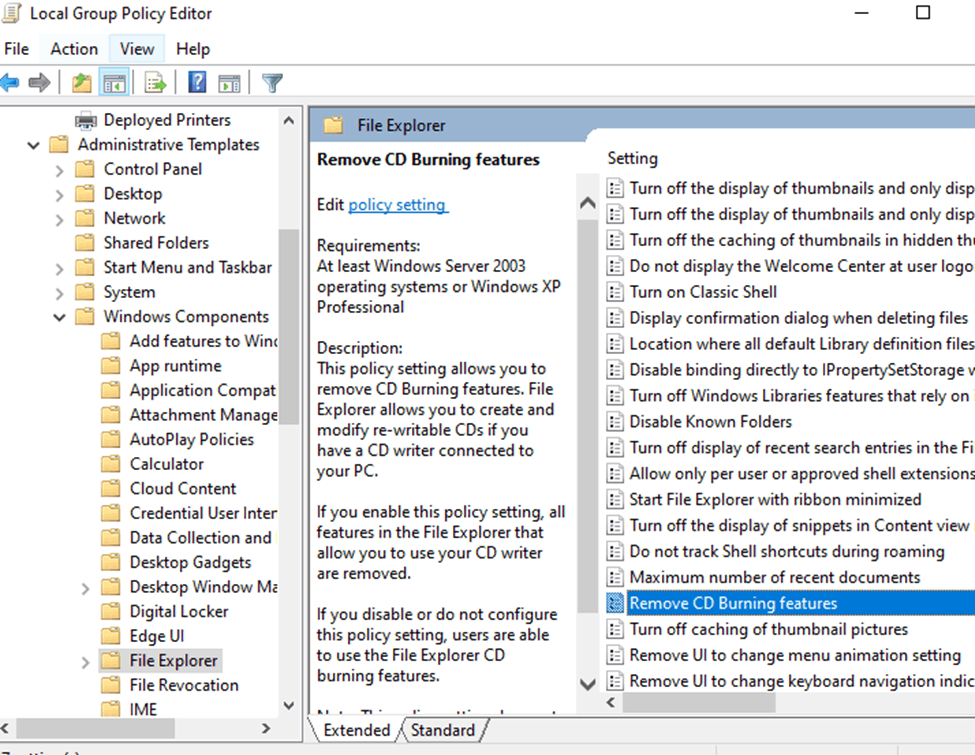Select "Start File Explorer with ribbon minimized" setting

pos(775,499)
